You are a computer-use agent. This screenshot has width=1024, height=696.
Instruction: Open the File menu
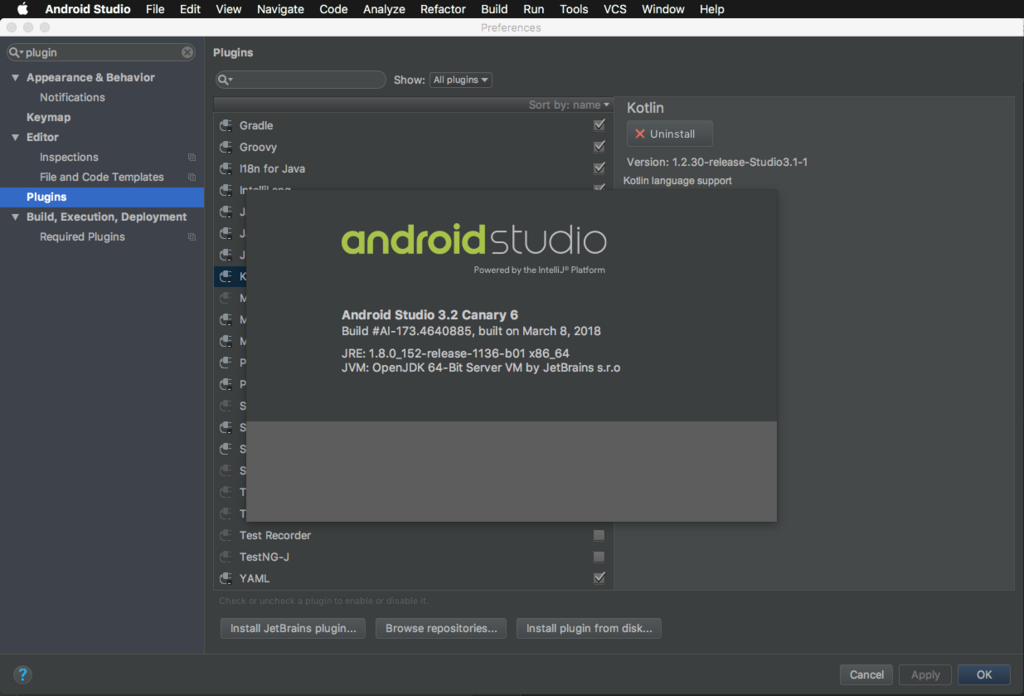[x=155, y=9]
